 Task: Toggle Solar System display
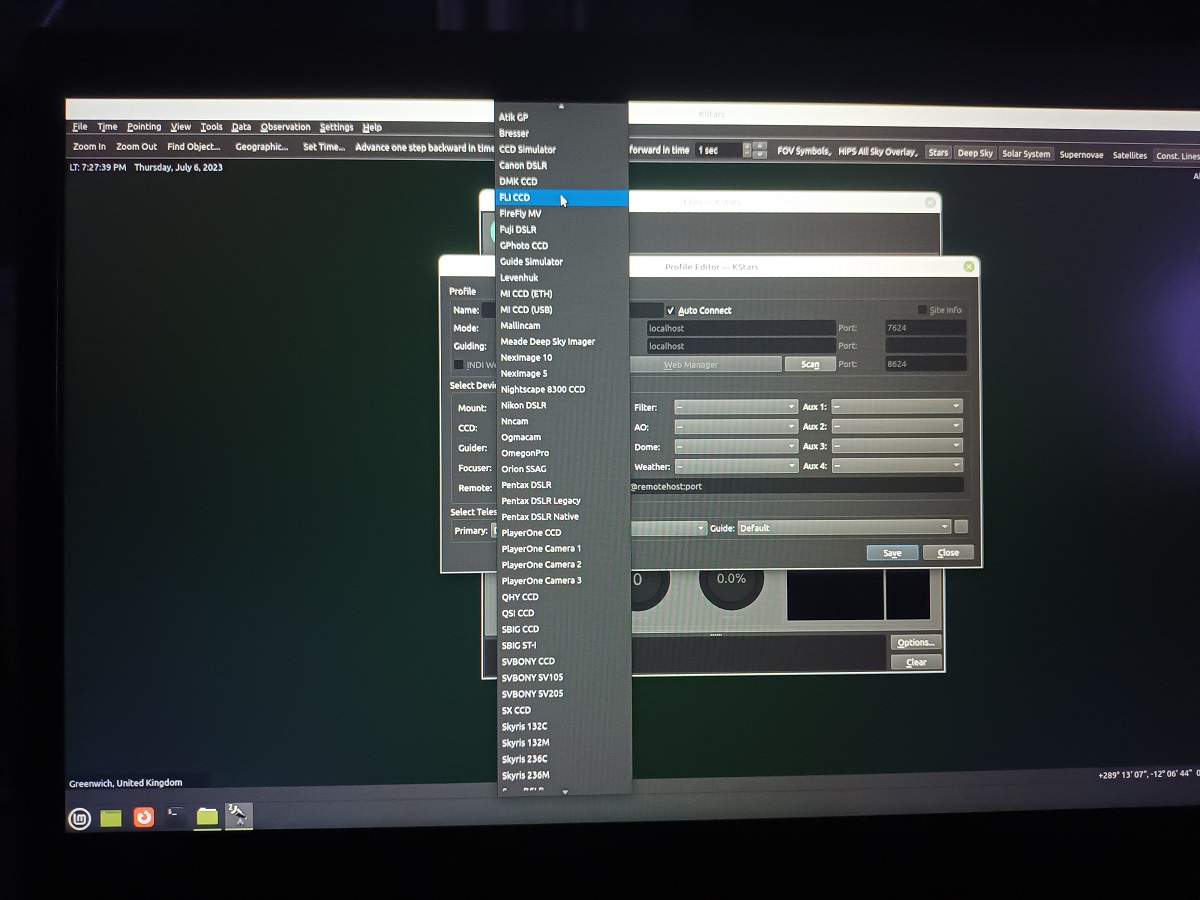[1026, 154]
